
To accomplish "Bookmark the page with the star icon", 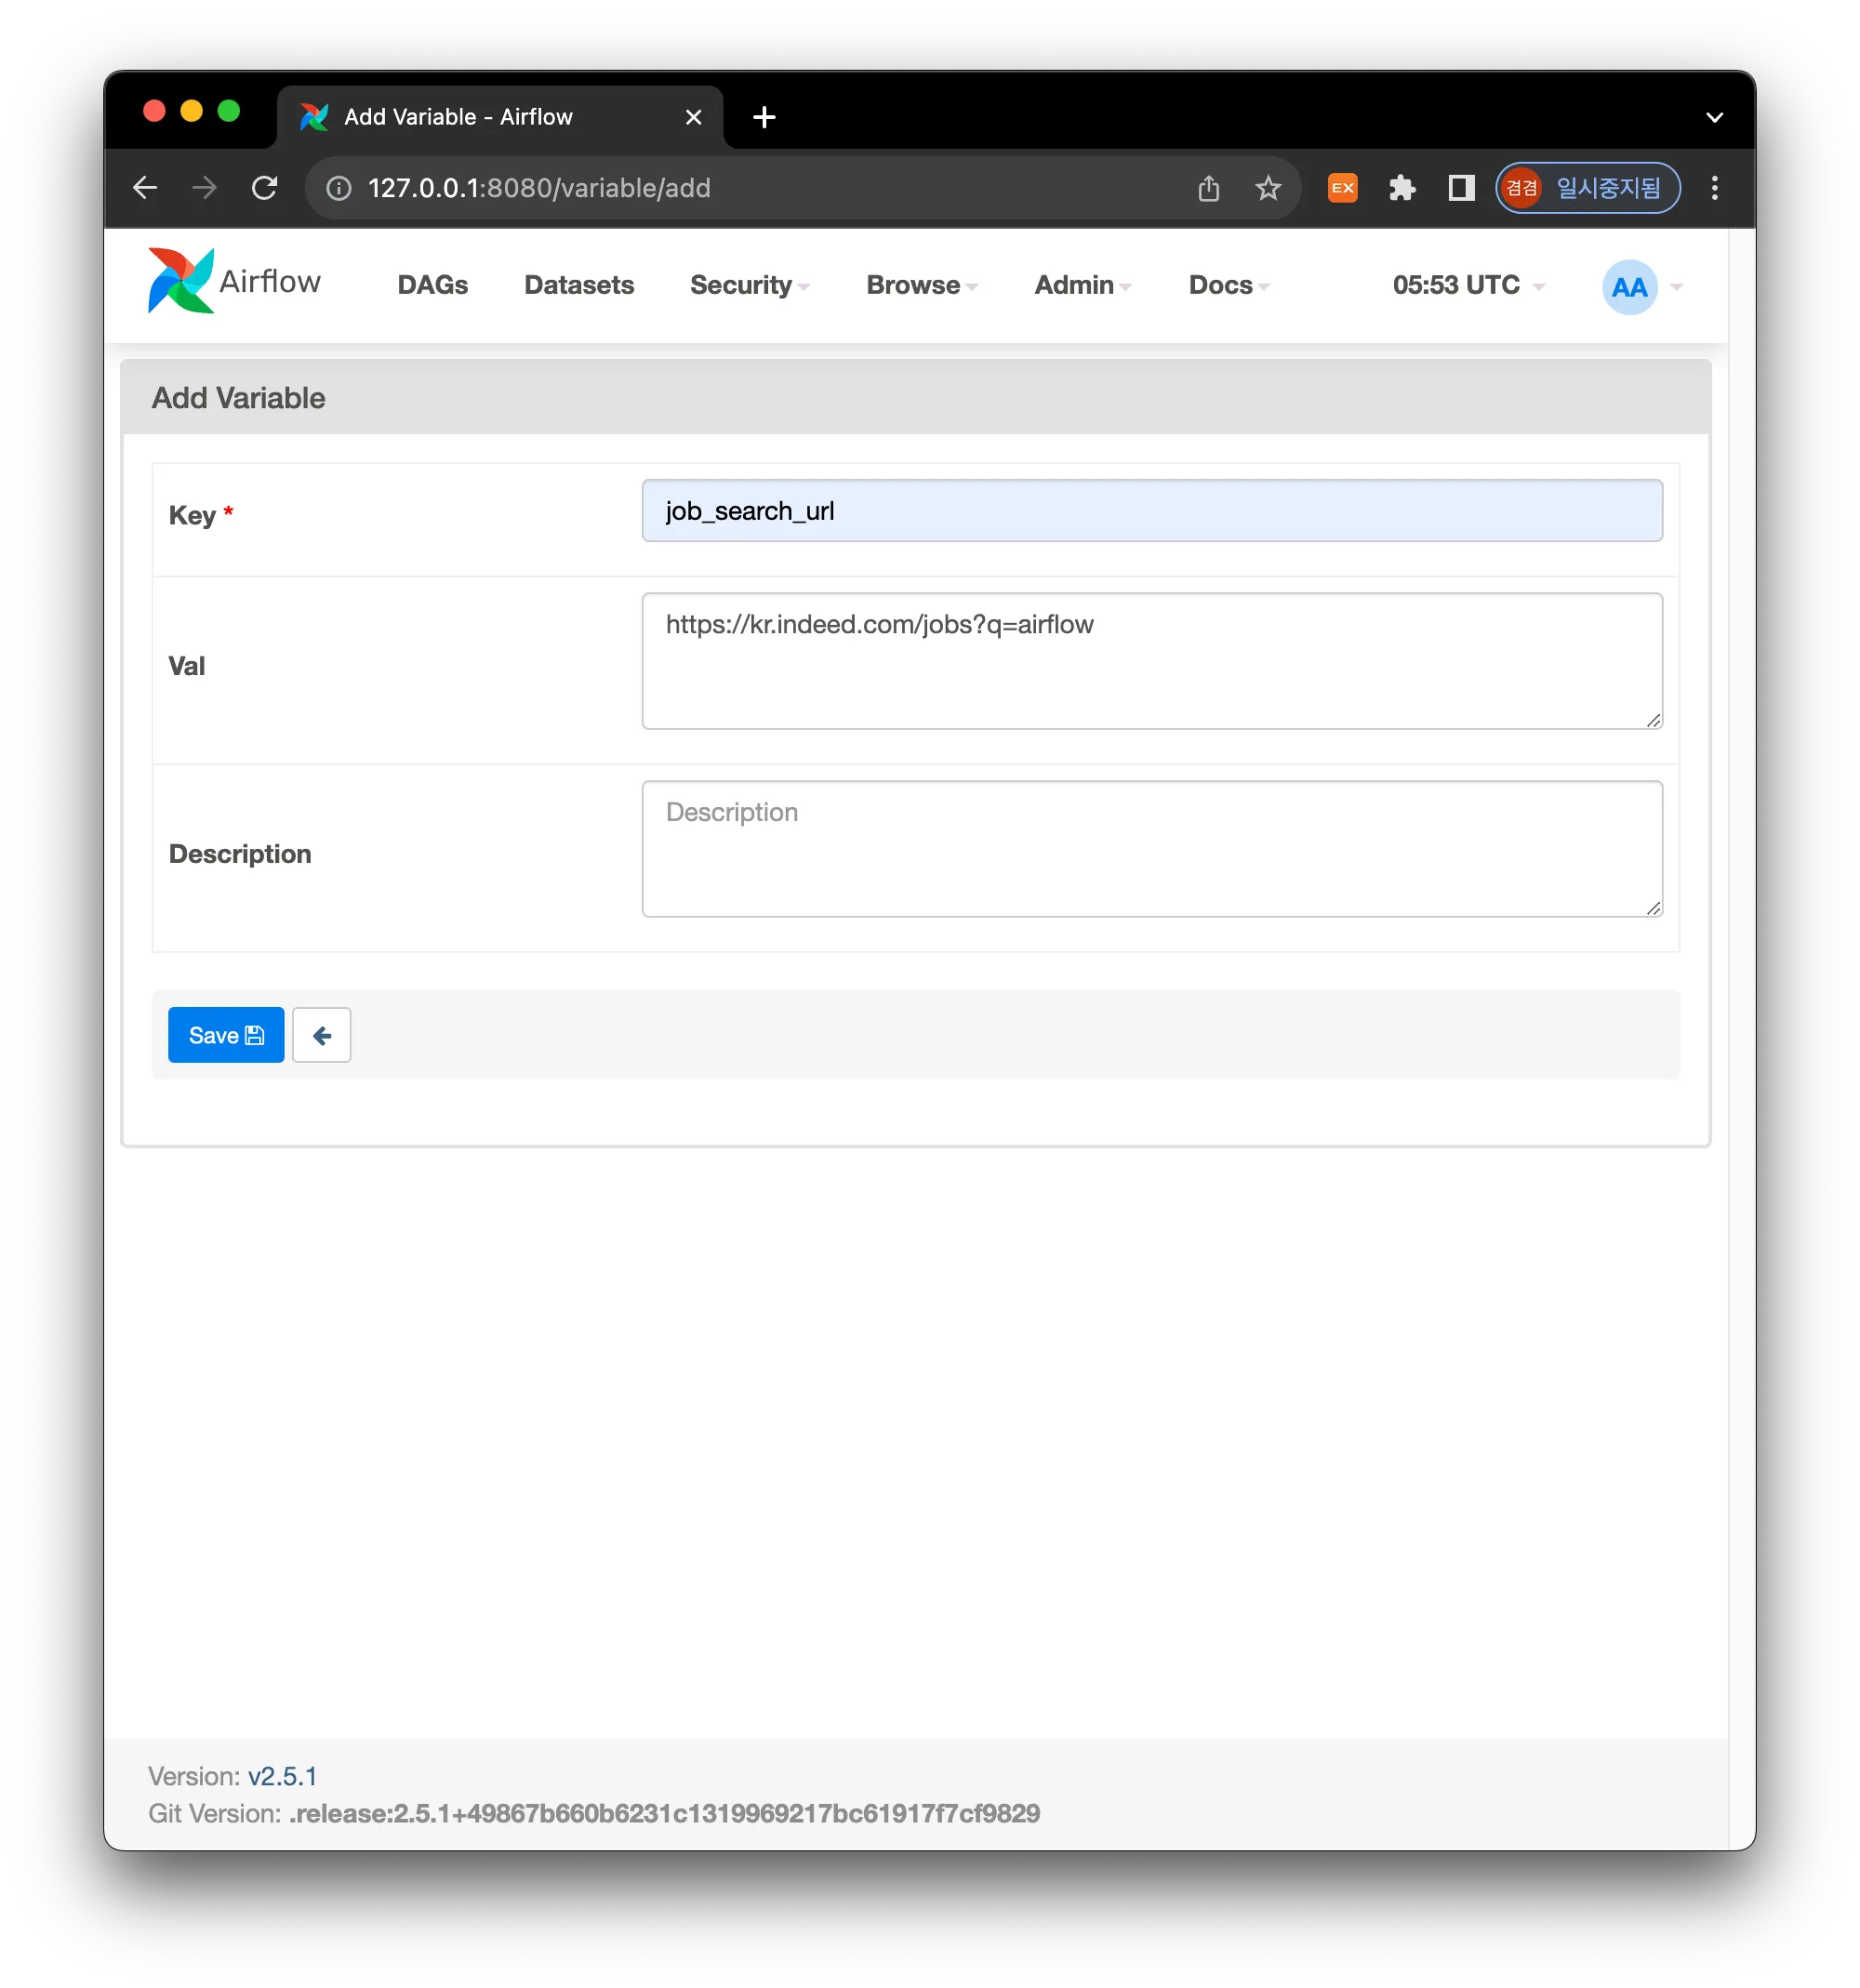I will (1268, 188).
